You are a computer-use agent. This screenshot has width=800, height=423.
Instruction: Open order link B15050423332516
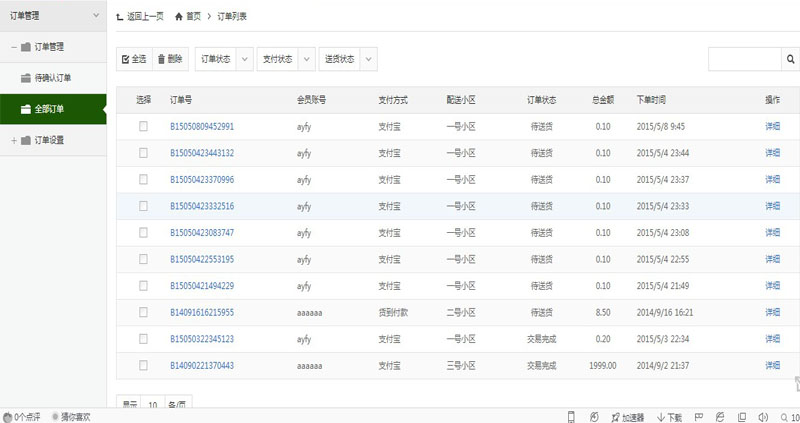coord(202,206)
